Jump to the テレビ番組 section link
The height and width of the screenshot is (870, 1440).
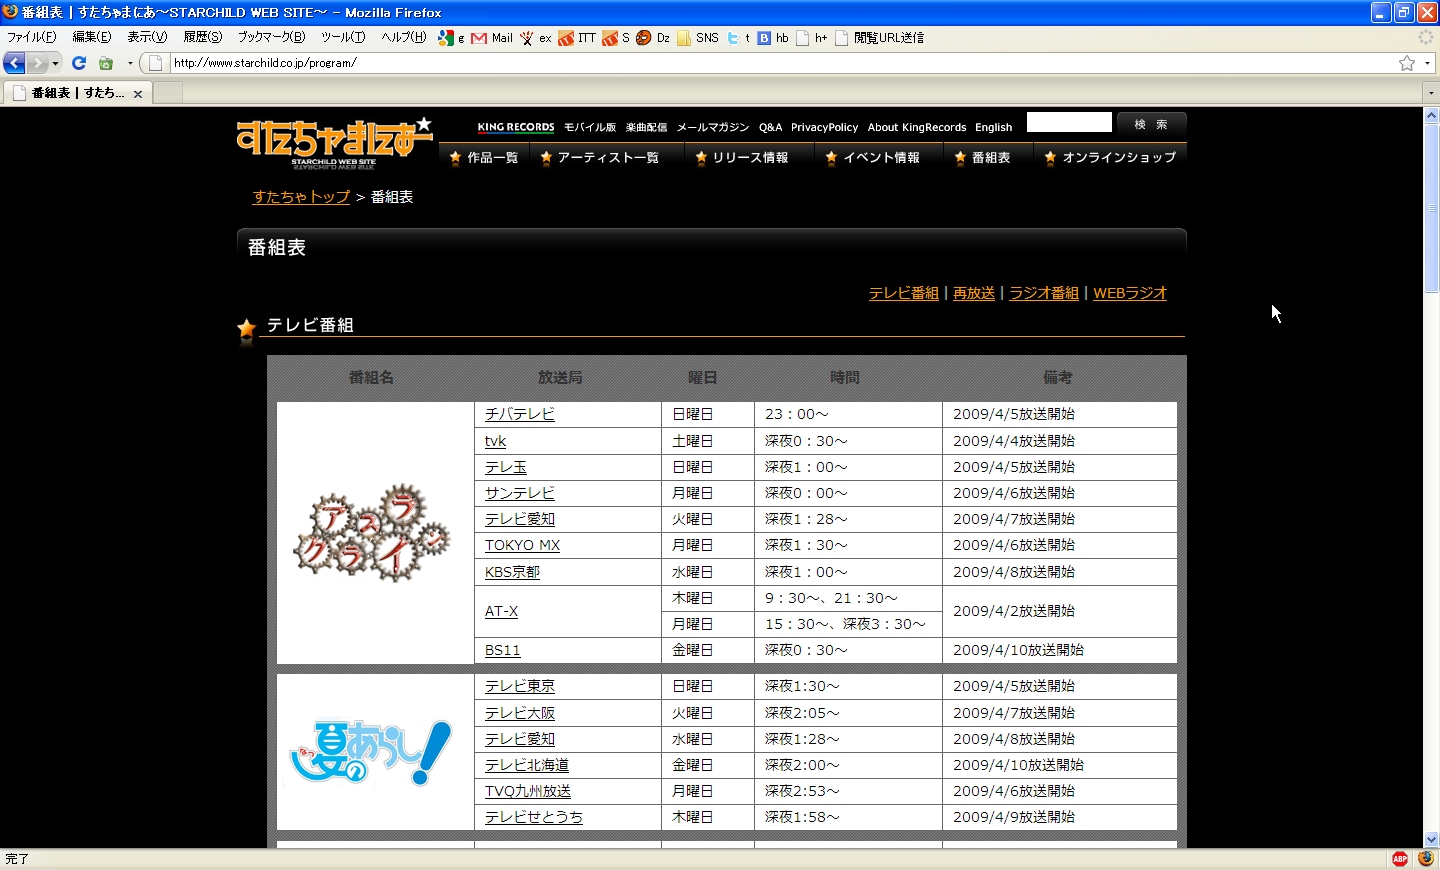(904, 293)
